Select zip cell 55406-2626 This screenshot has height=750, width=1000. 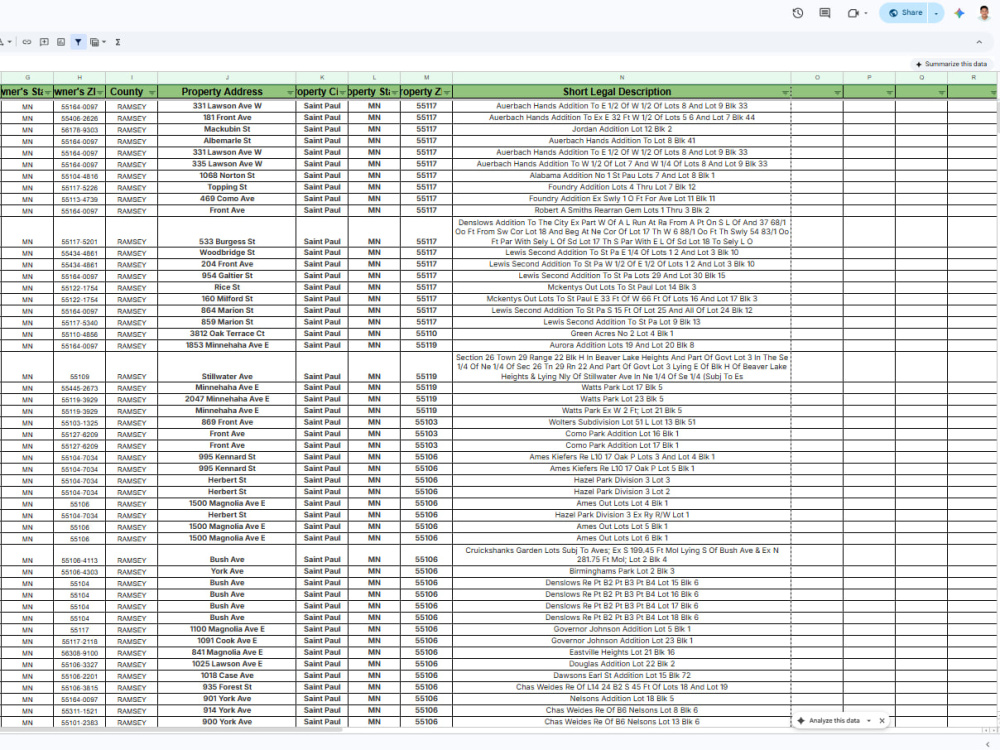(x=80, y=118)
